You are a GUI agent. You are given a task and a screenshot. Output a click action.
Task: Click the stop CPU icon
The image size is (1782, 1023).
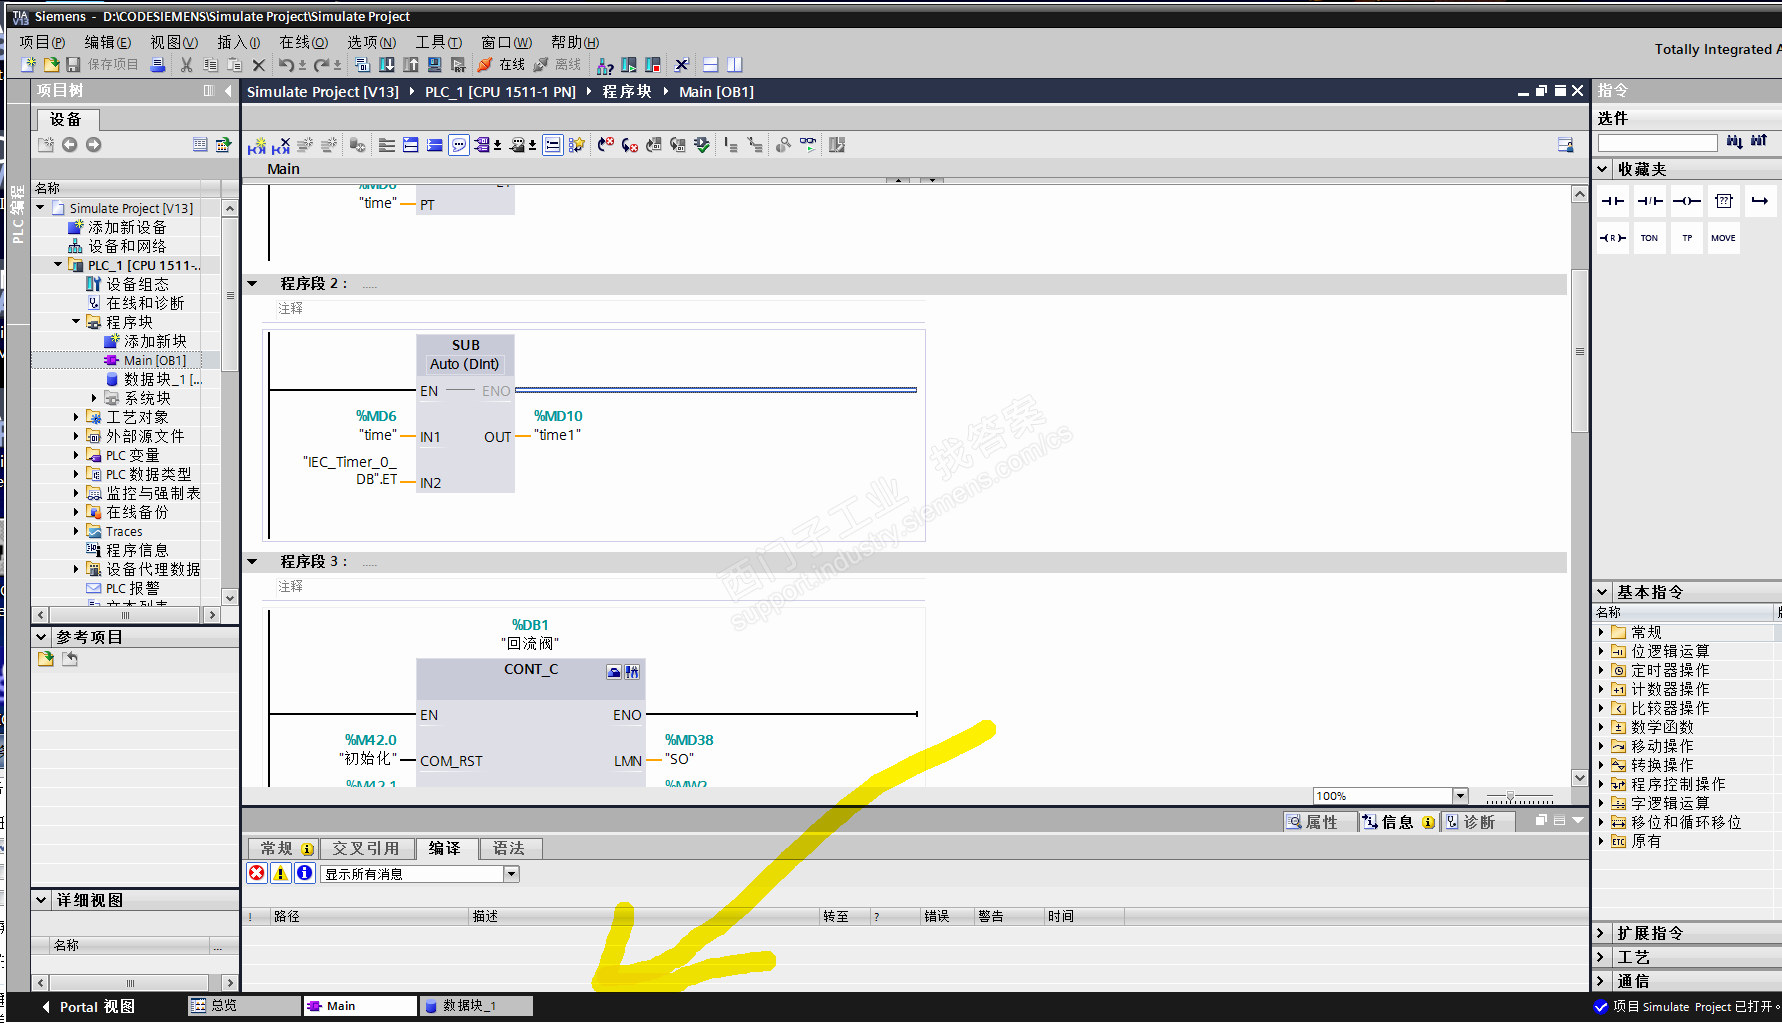point(653,65)
